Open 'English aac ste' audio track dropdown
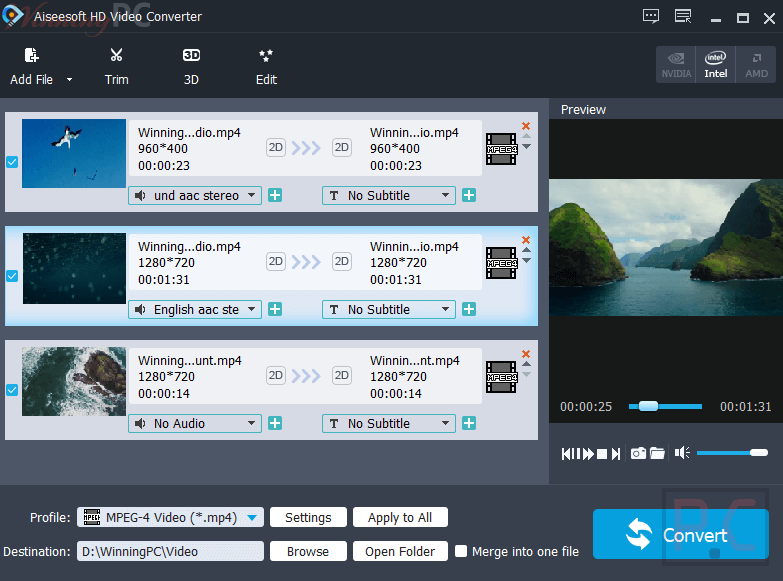The image size is (783, 581). pyautogui.click(x=195, y=309)
